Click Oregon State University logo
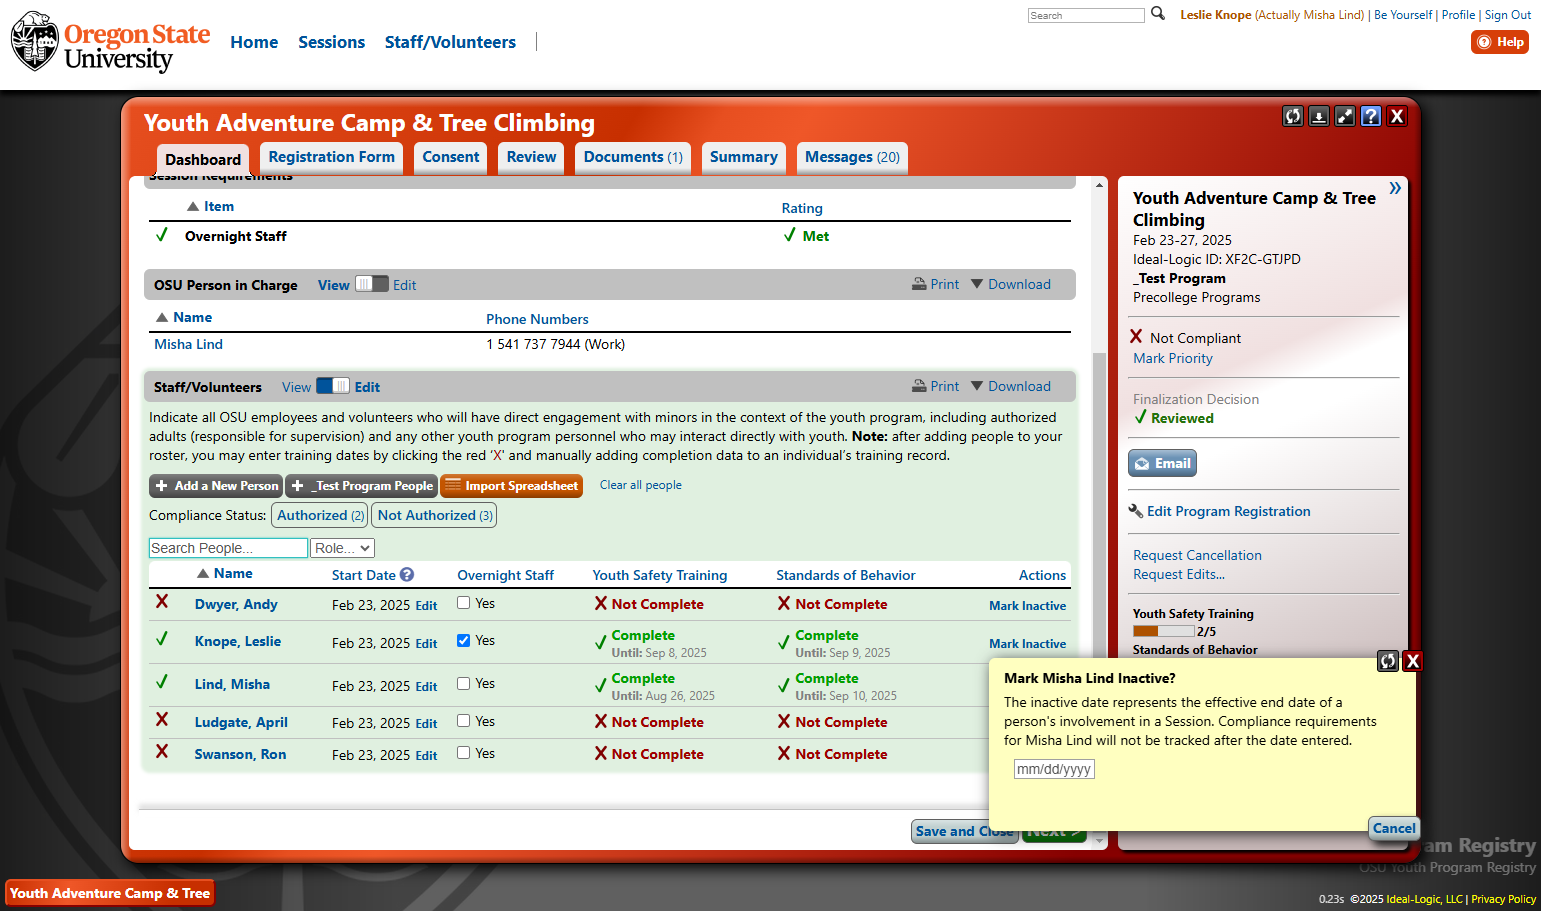This screenshot has height=911, width=1541. point(110,42)
